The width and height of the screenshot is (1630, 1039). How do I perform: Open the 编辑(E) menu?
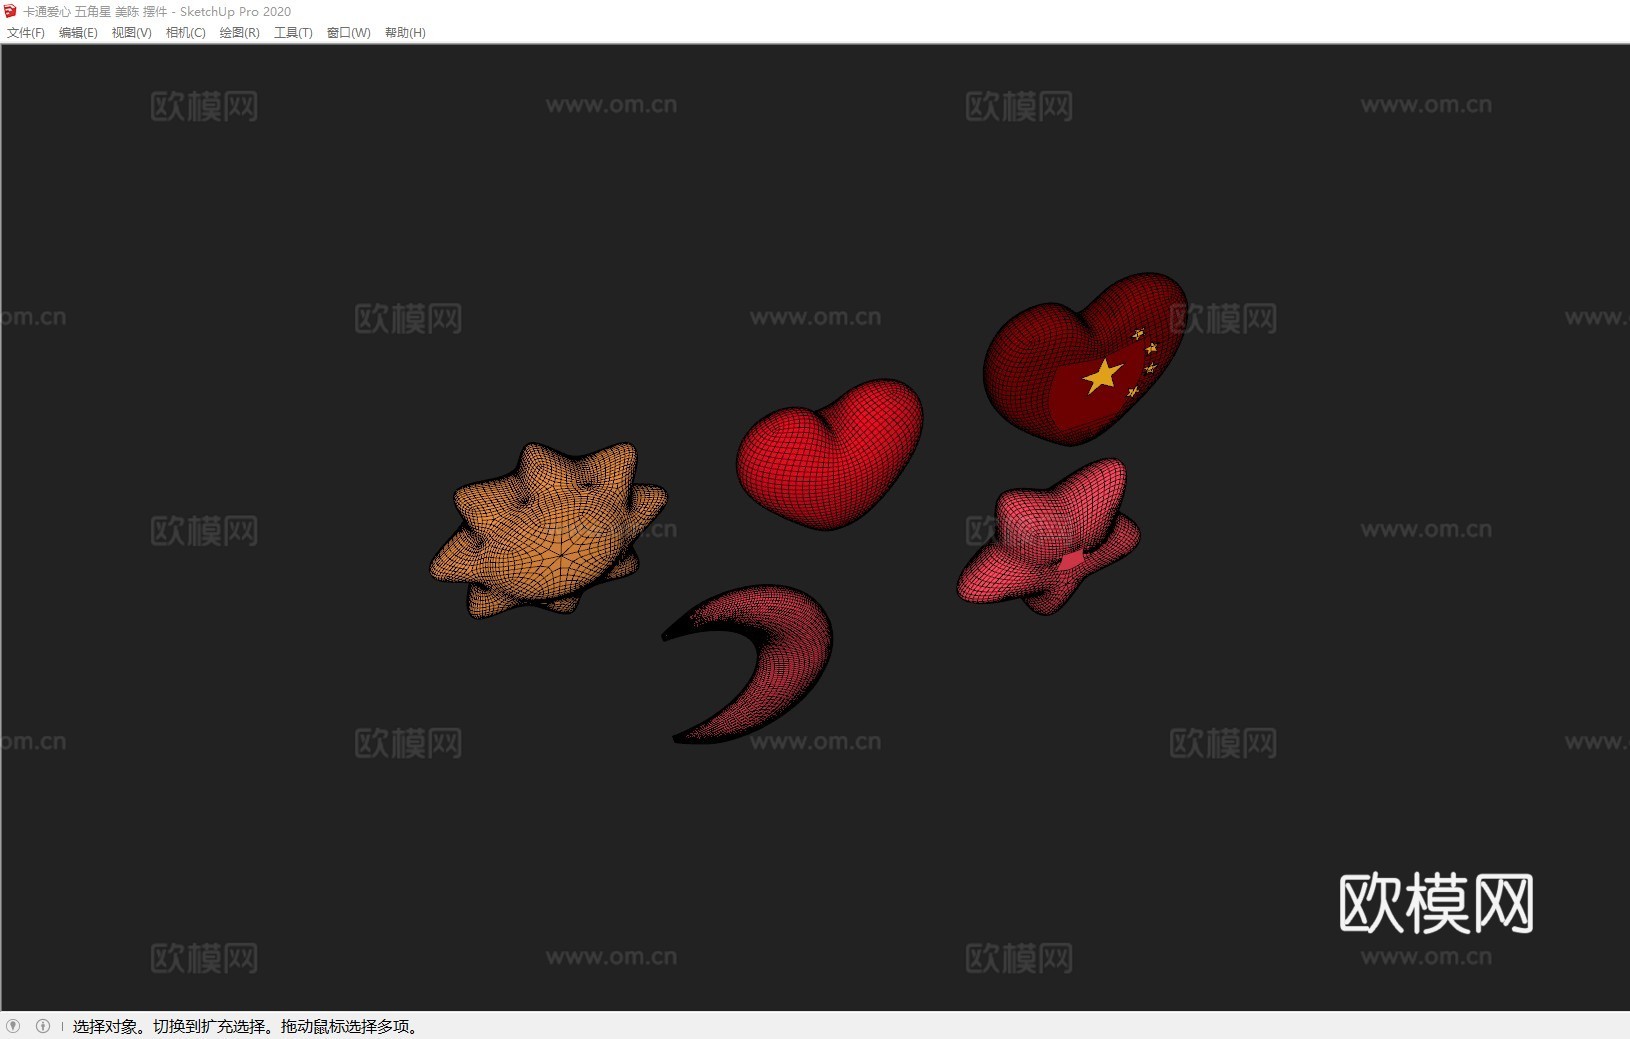pyautogui.click(x=78, y=33)
